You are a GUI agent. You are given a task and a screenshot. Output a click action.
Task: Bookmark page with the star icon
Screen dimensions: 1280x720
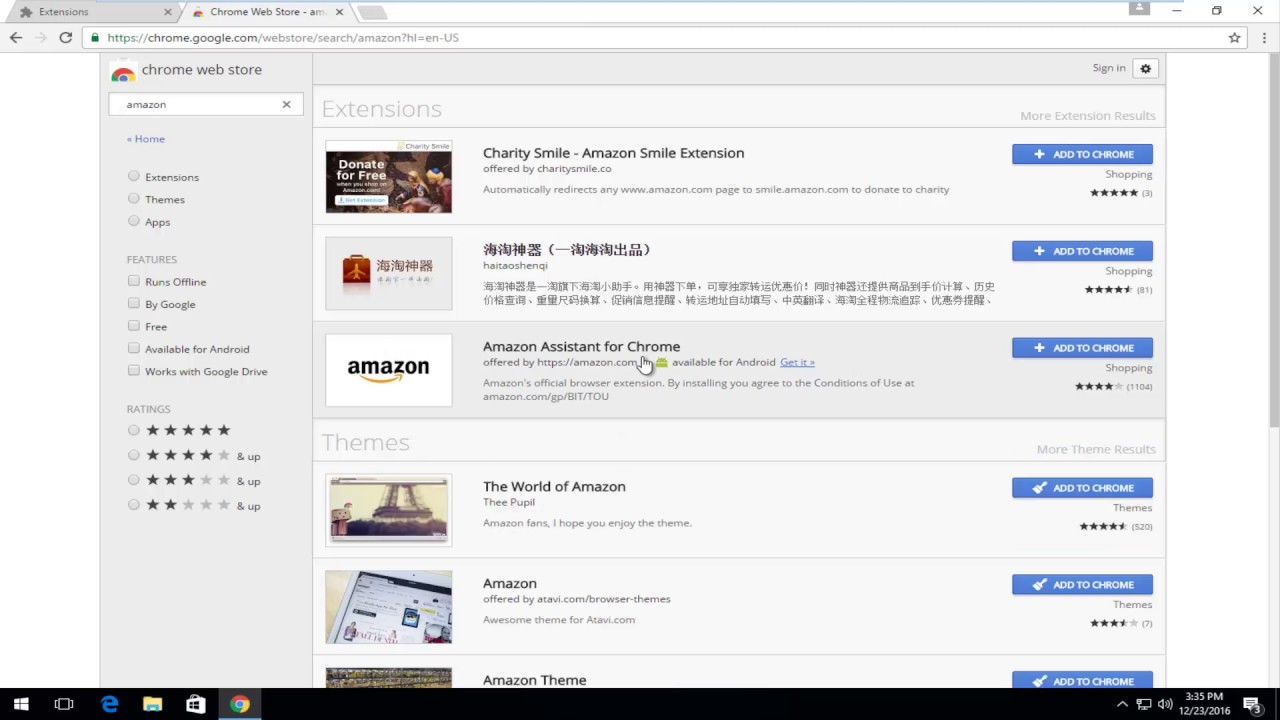click(1234, 37)
